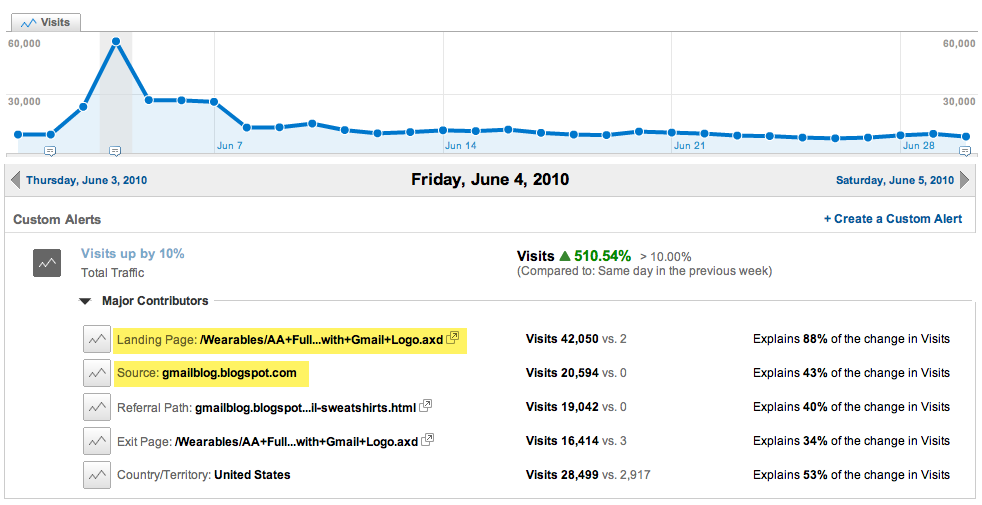Click the Jun 21 data point on chart
Screen dimensions: 982x505
click(671, 133)
